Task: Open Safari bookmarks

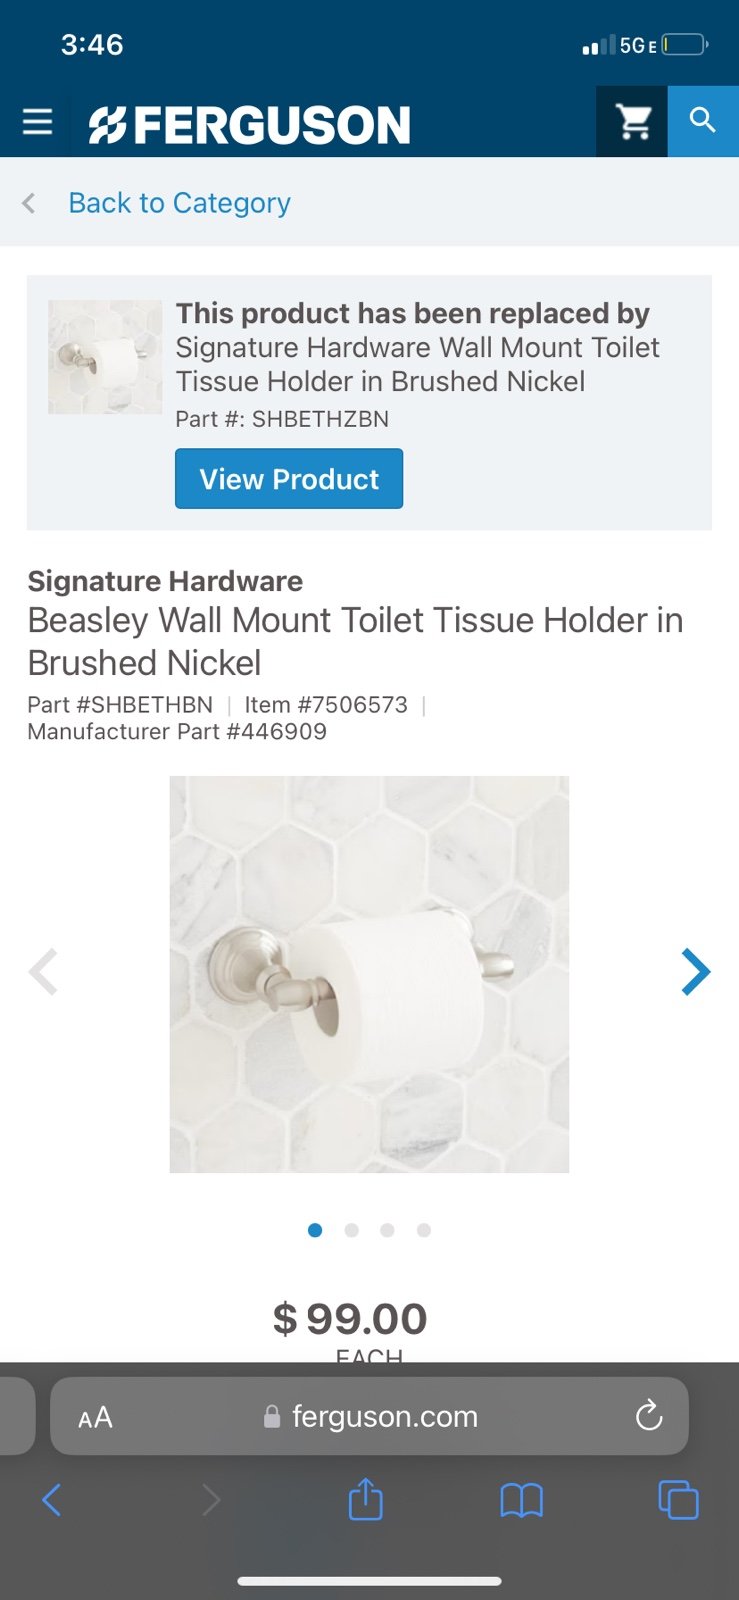Action: point(521,1500)
